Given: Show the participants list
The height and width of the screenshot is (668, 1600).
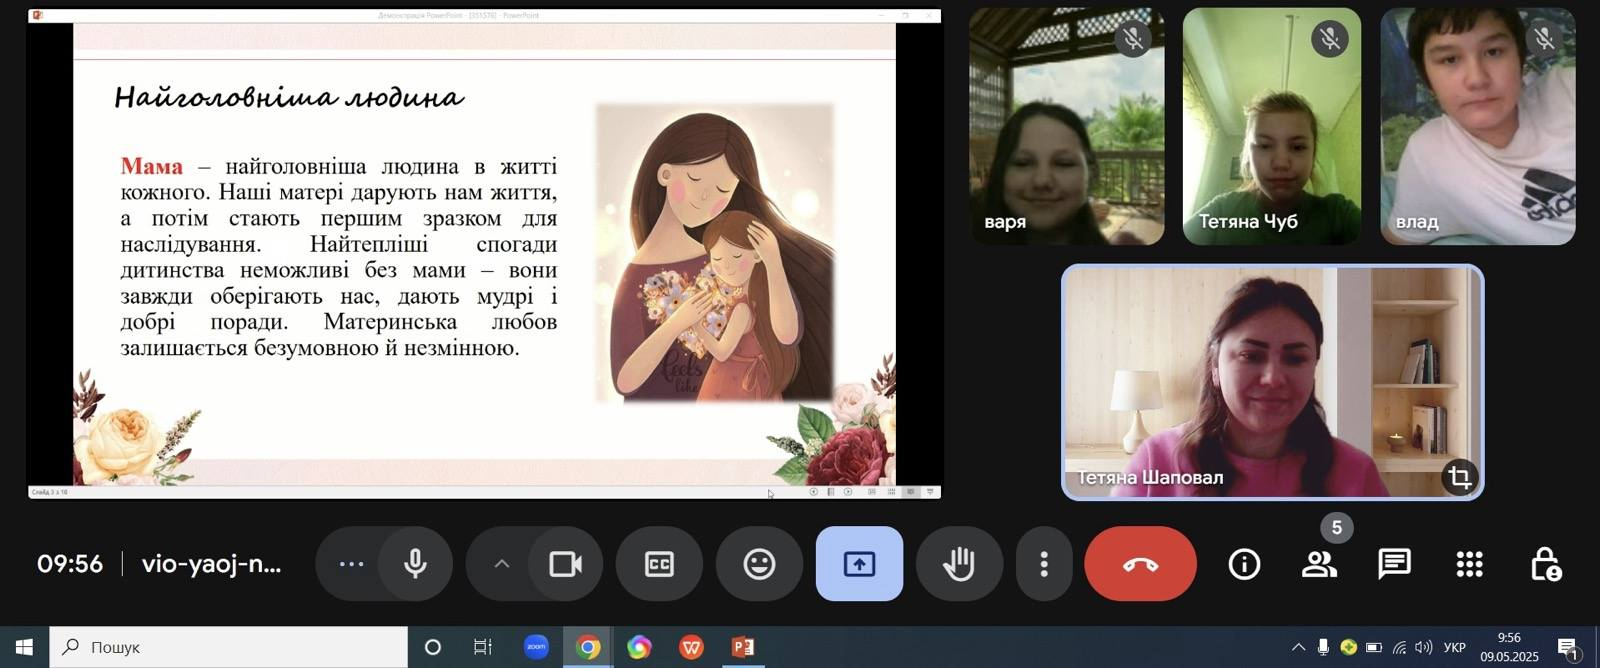Looking at the screenshot, I should pos(1319,564).
